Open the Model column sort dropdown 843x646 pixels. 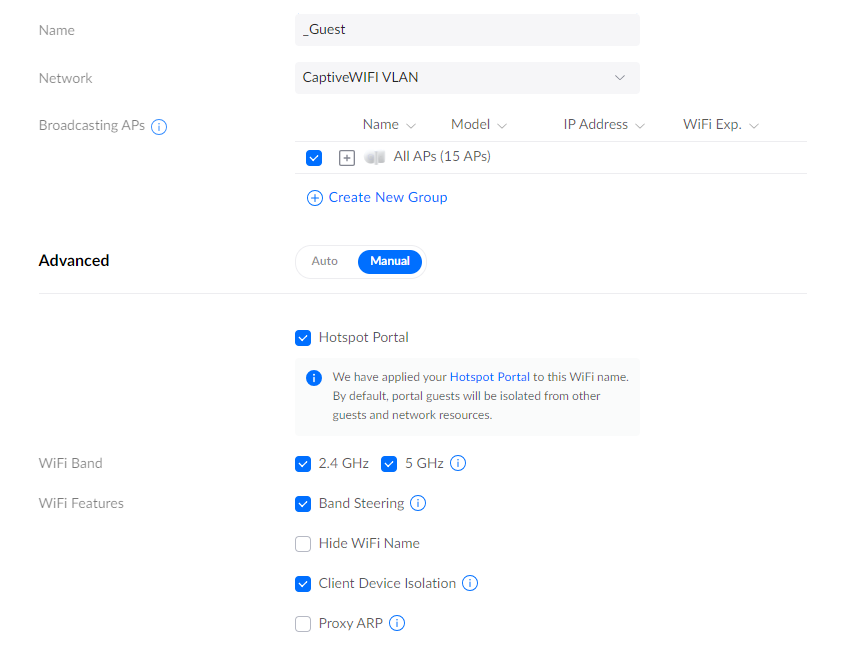pos(502,126)
